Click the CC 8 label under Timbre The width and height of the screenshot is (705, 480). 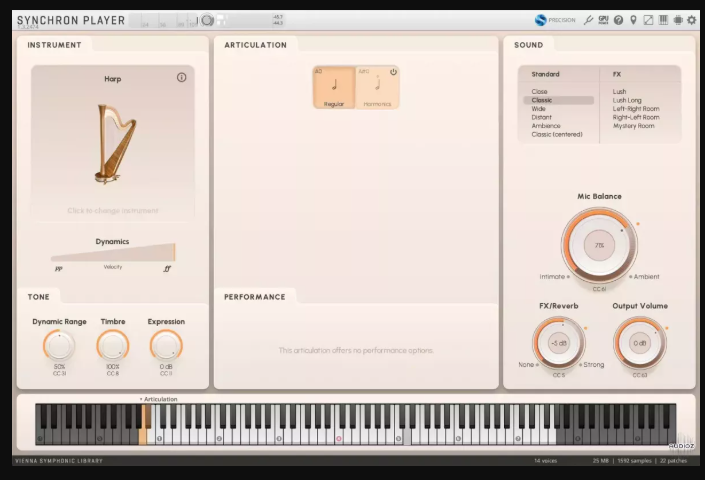coord(112,373)
